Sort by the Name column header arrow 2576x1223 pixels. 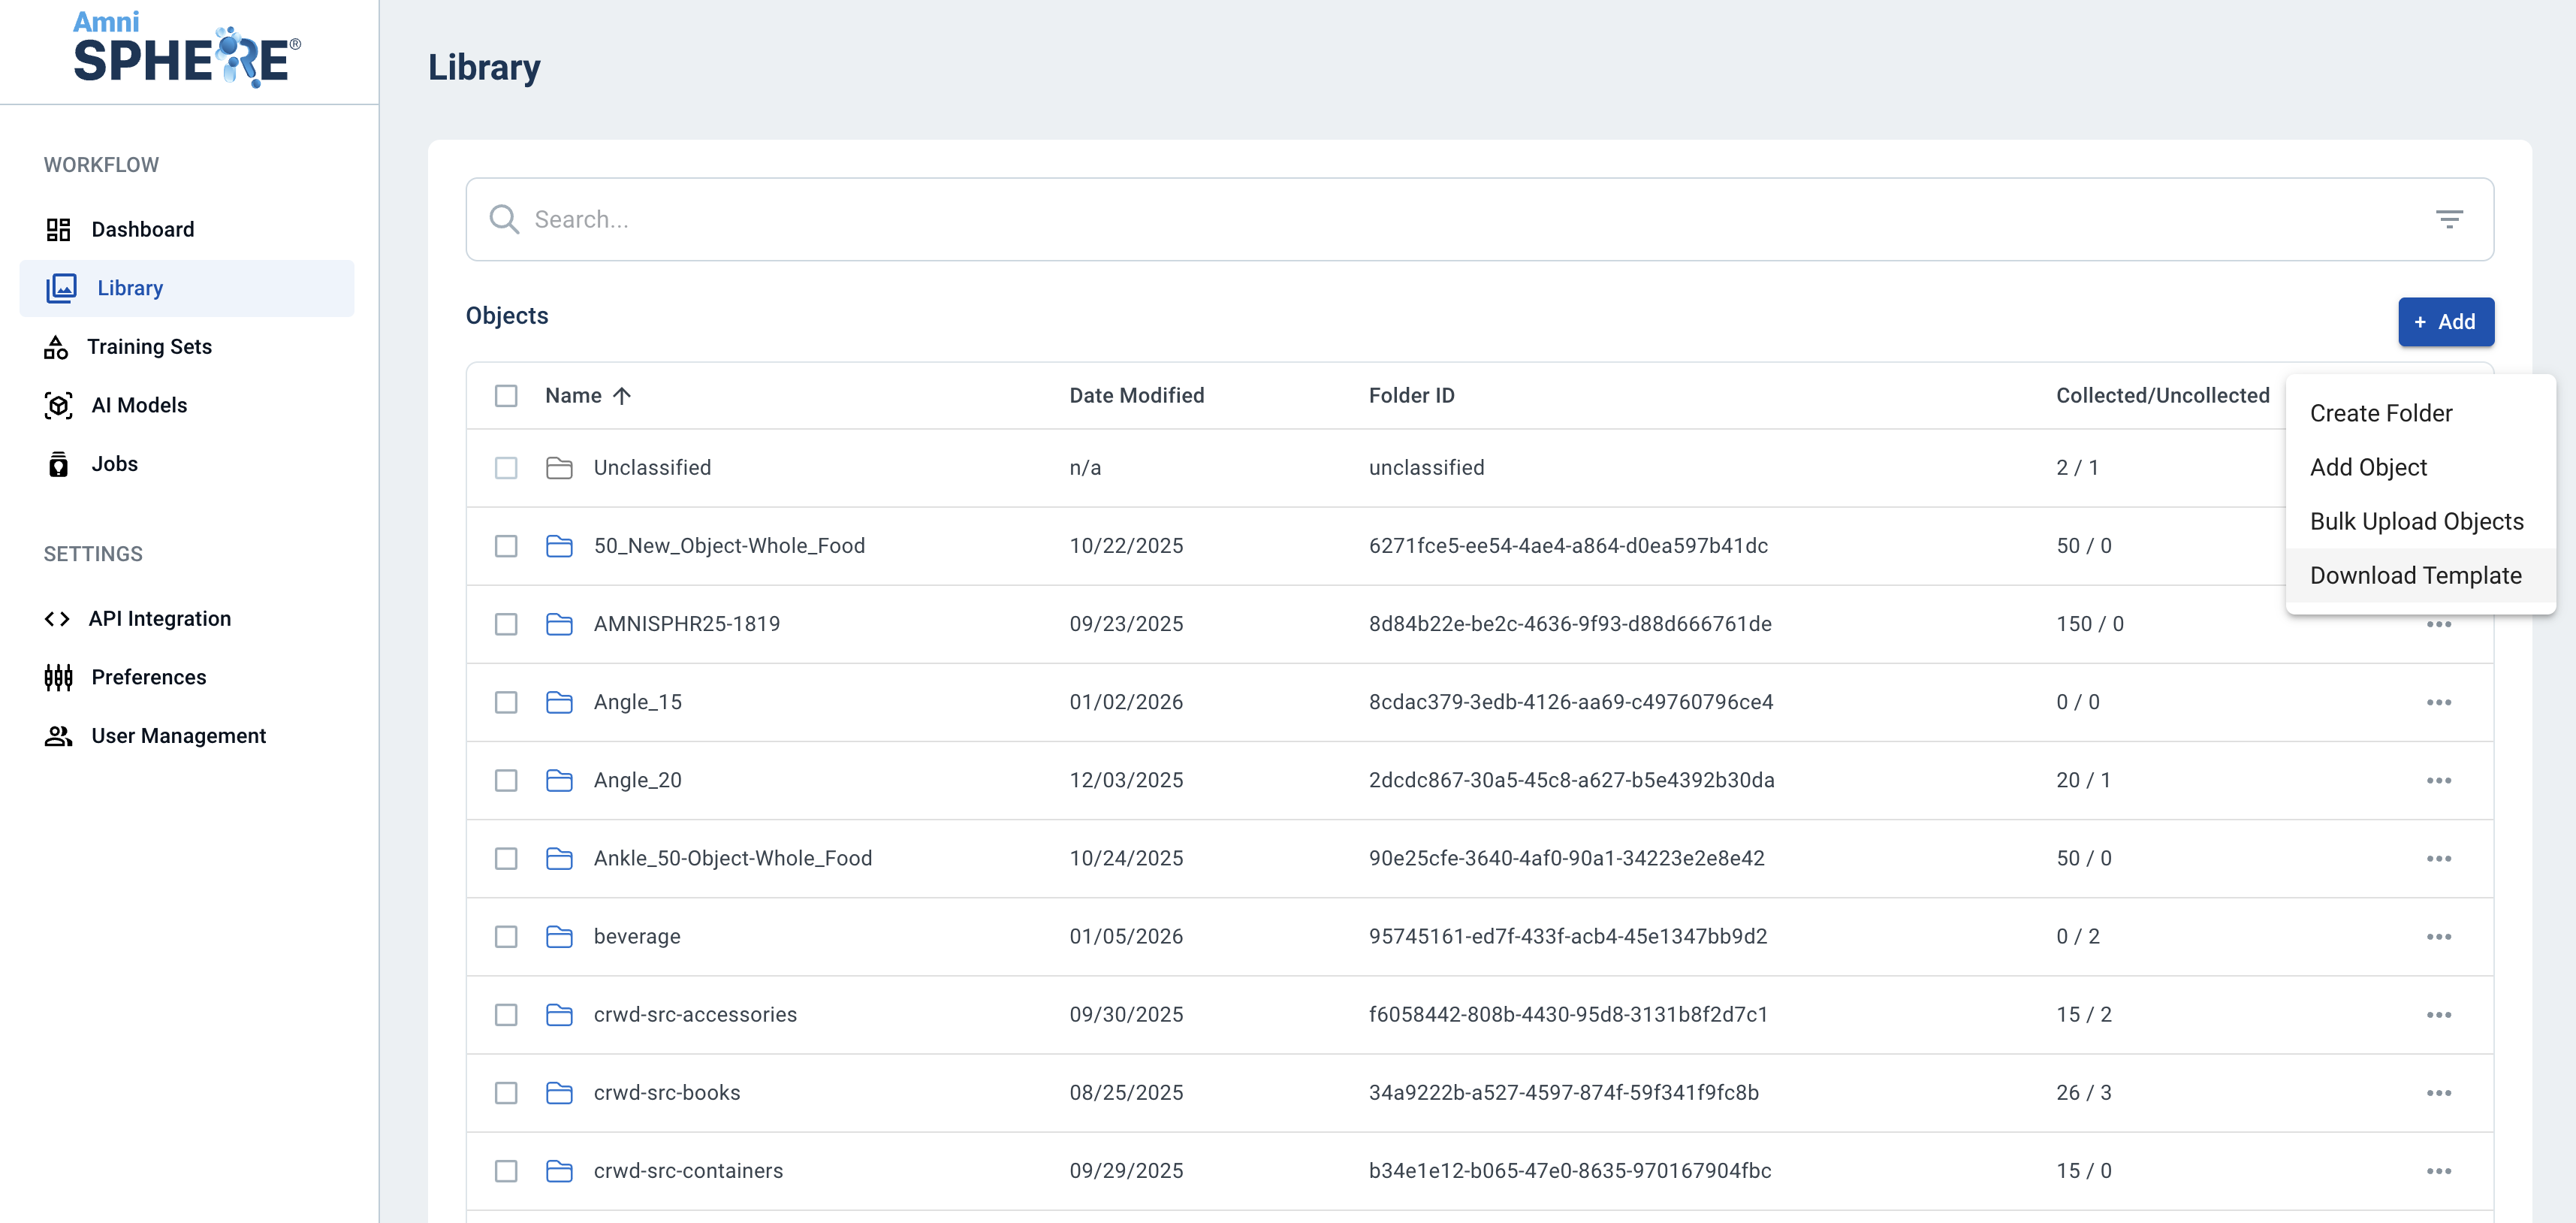(621, 396)
